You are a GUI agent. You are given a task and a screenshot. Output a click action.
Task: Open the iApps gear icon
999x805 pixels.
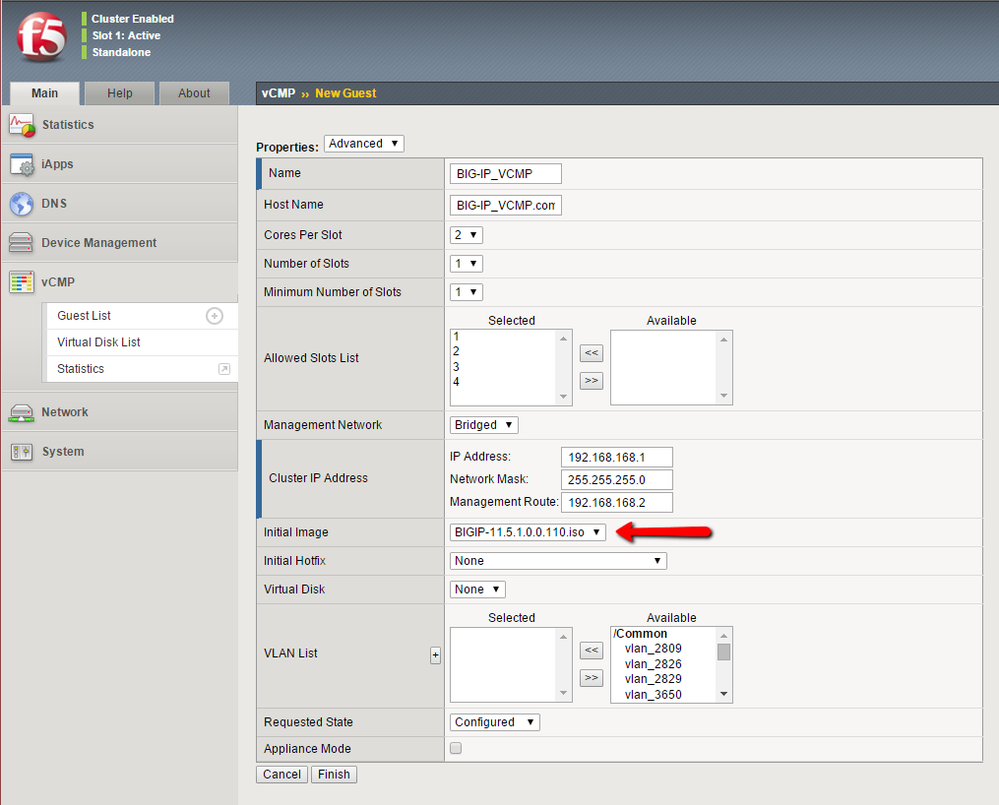[x=22, y=164]
